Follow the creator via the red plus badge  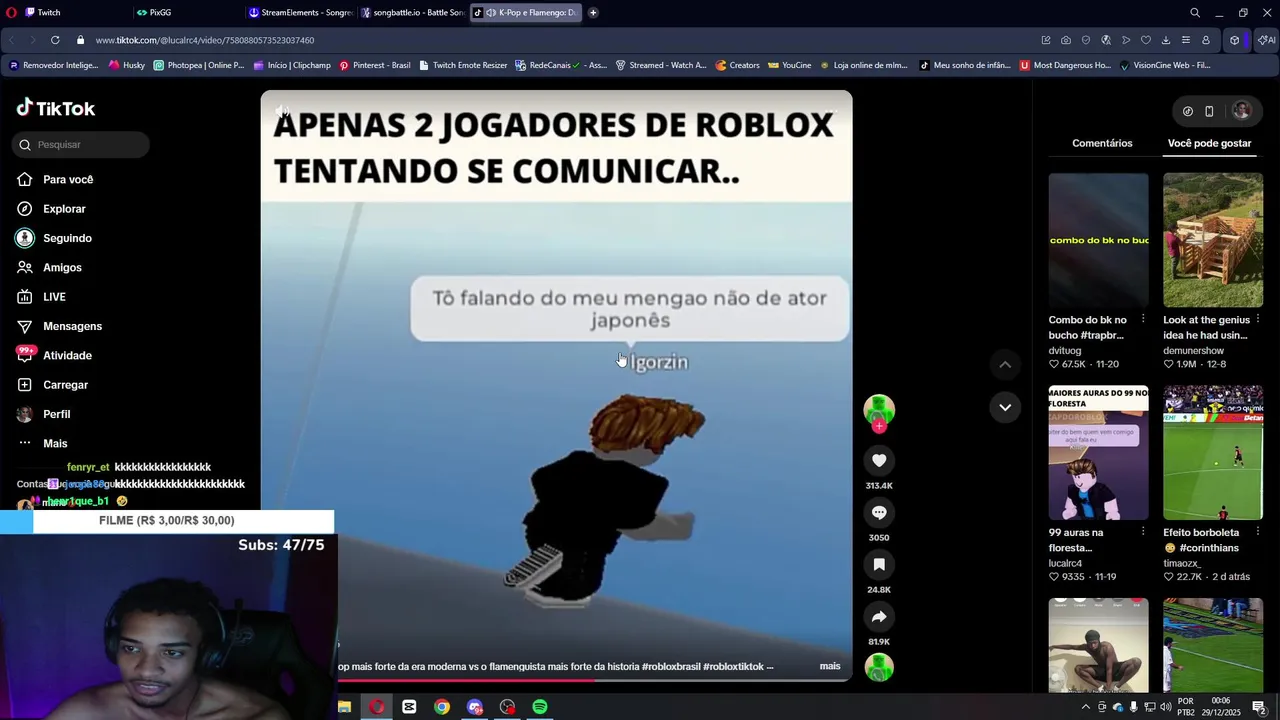tap(879, 426)
